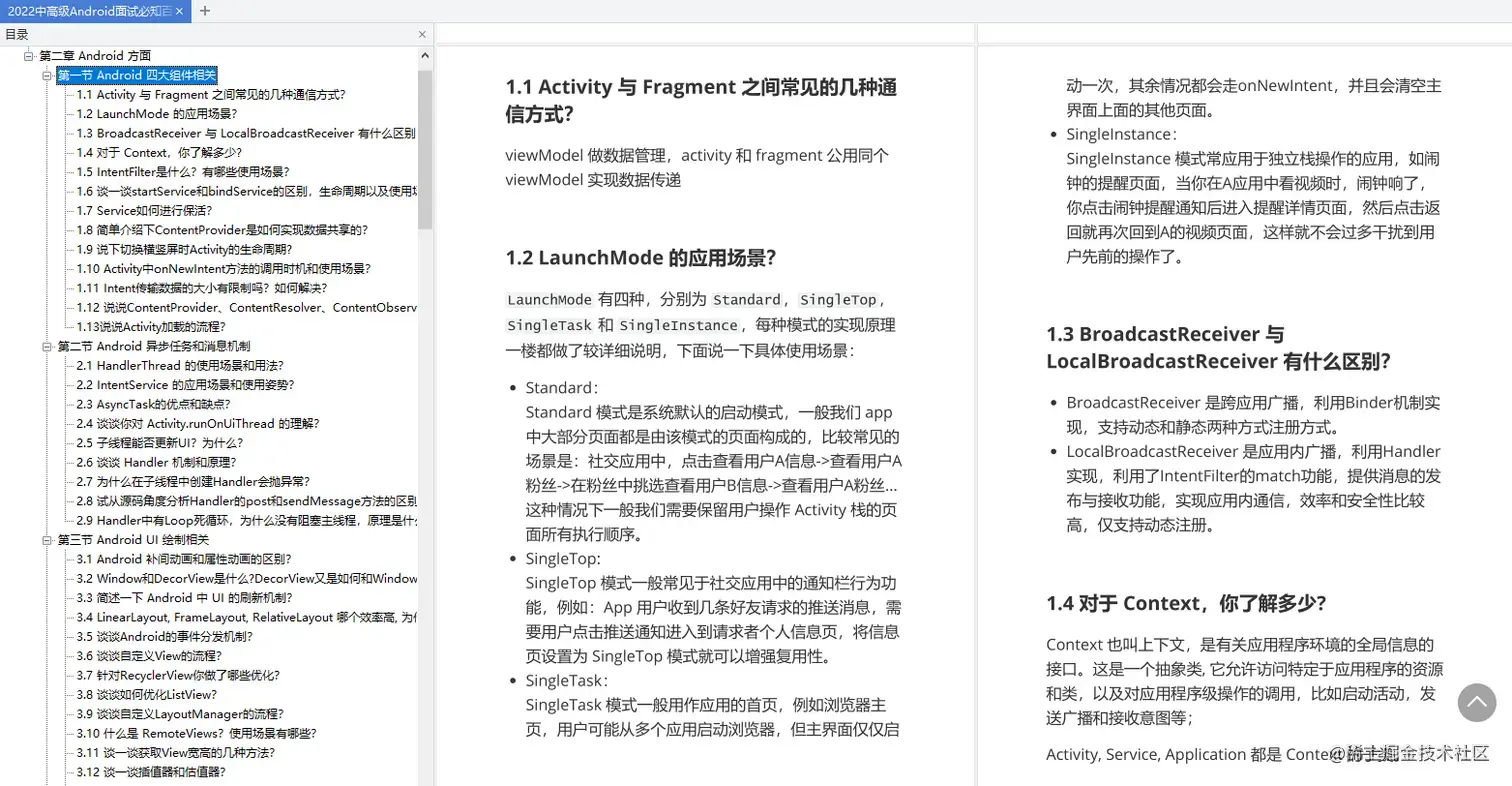Click the outline panel scrollbar thumb
The width and height of the screenshot is (1512, 786).
[425, 149]
